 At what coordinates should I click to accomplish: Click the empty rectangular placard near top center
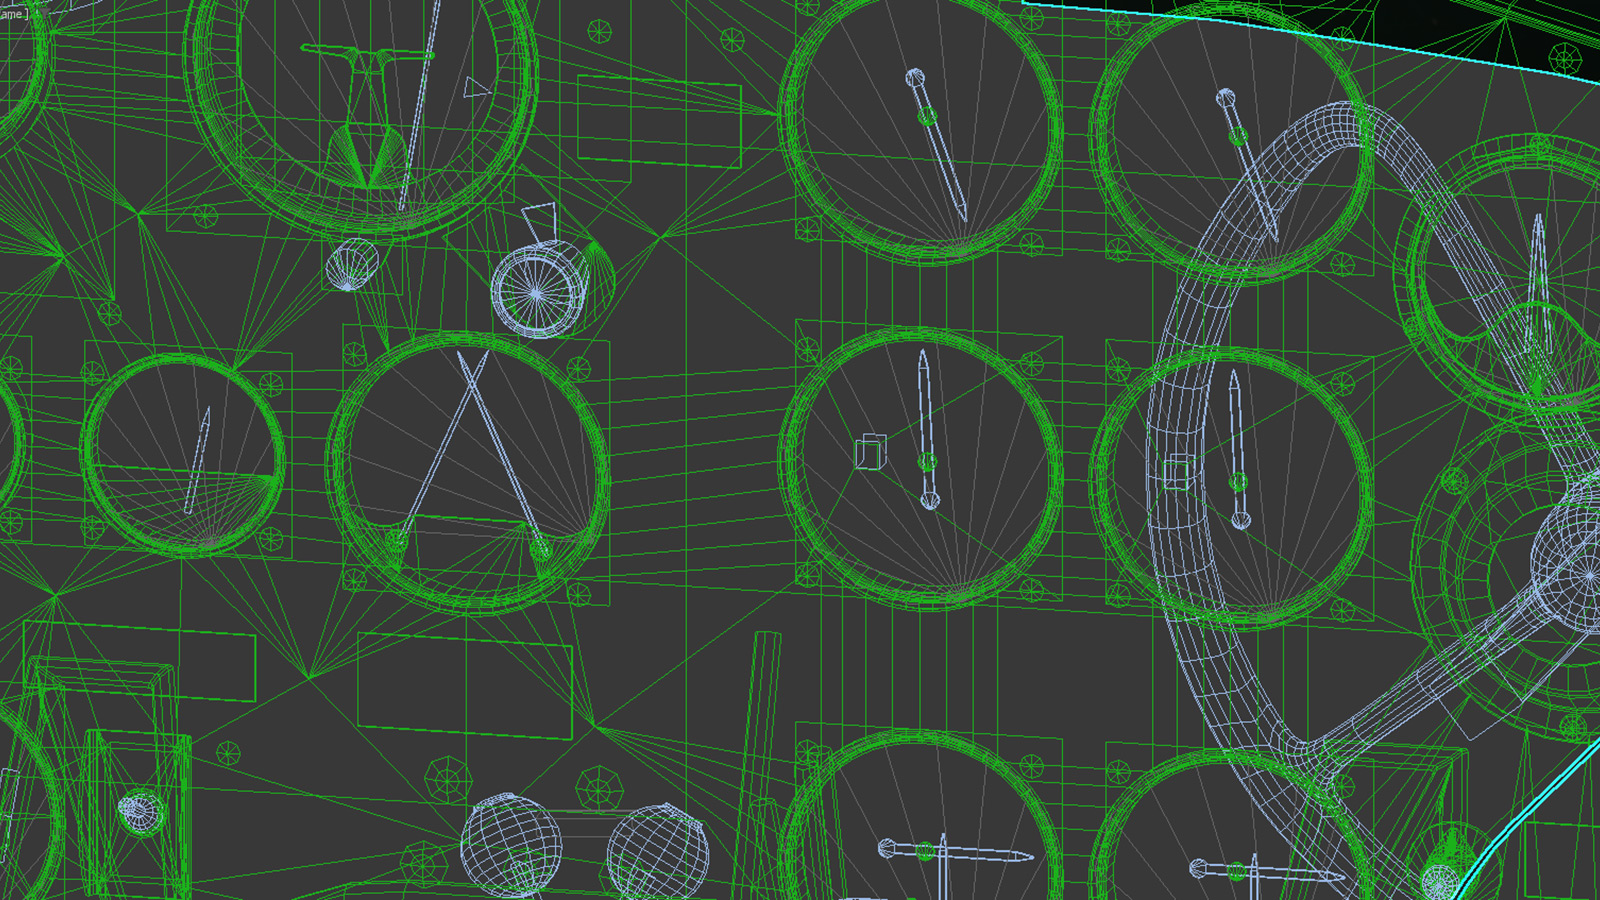pos(659,120)
